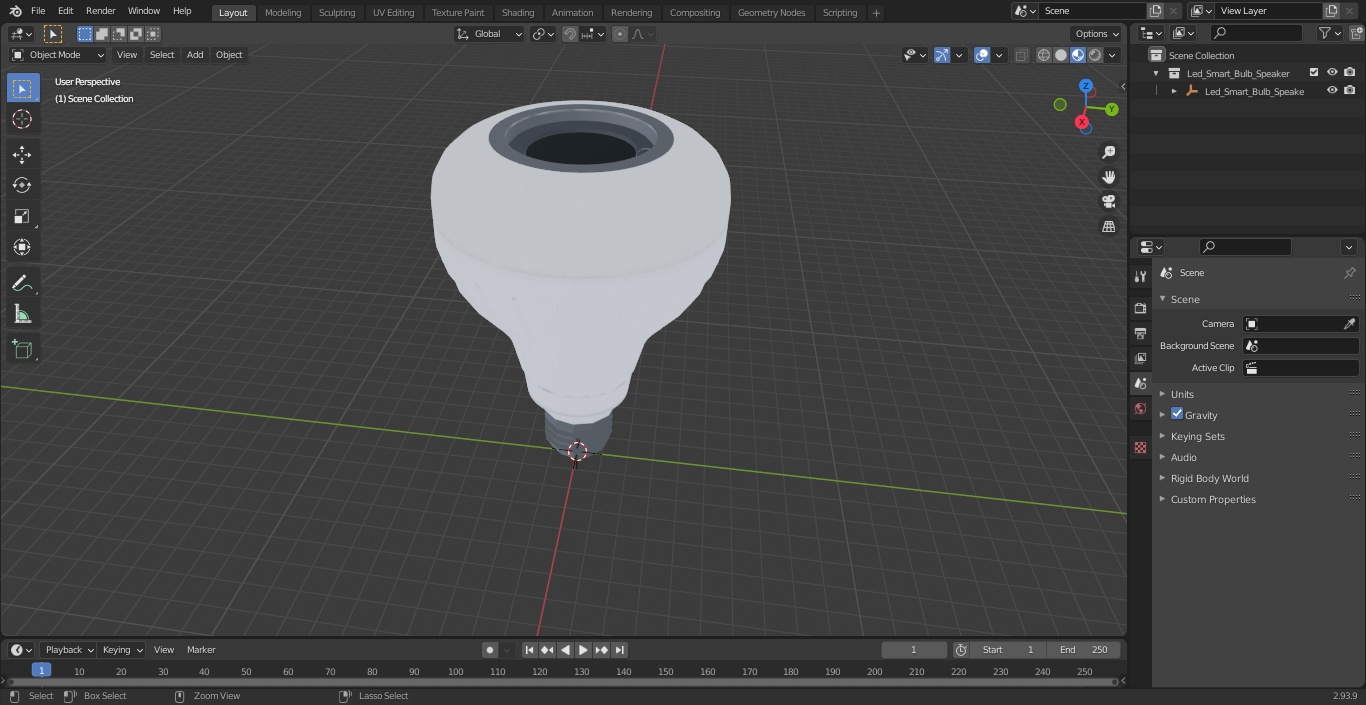Toggle X-Ray display button
Screen dimensions: 1366x705
1021,55
